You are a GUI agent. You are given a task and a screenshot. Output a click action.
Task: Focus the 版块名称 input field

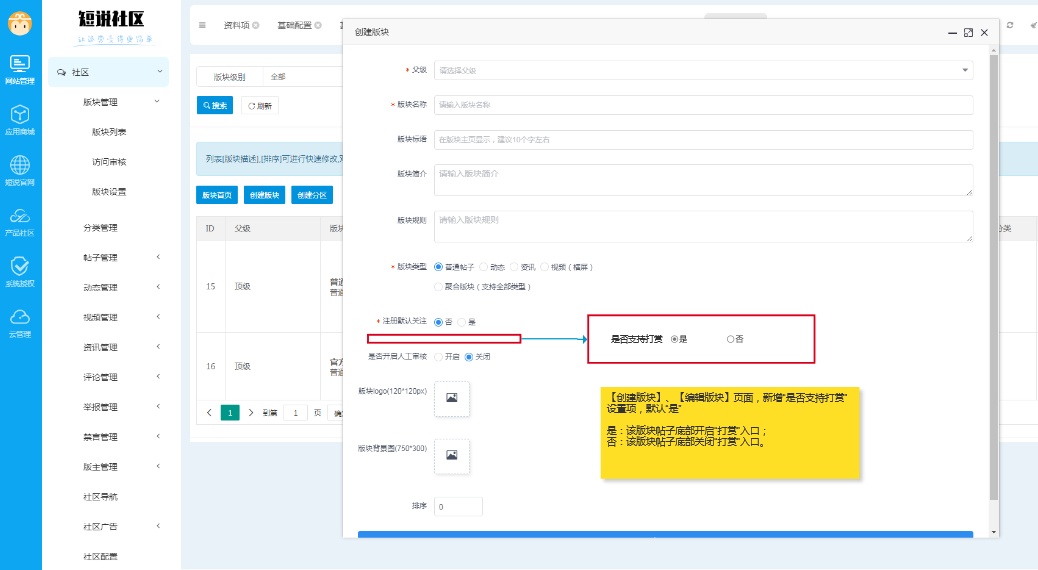[704, 105]
